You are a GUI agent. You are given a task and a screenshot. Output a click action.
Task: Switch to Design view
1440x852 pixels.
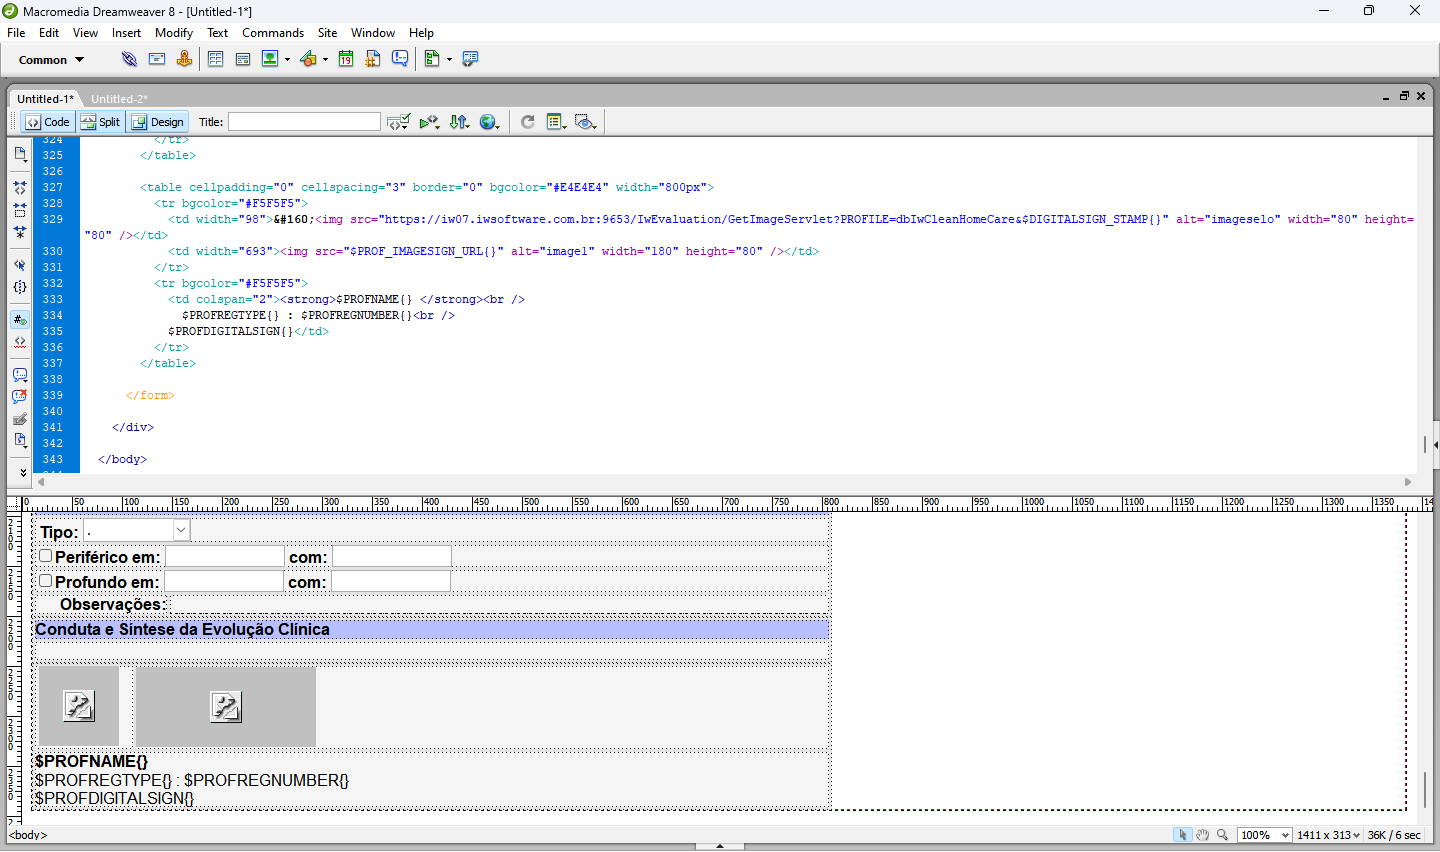(x=158, y=122)
